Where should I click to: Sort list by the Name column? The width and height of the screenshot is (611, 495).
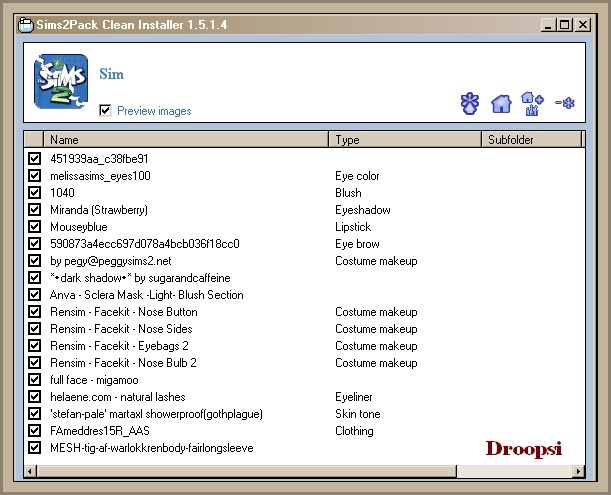click(186, 140)
